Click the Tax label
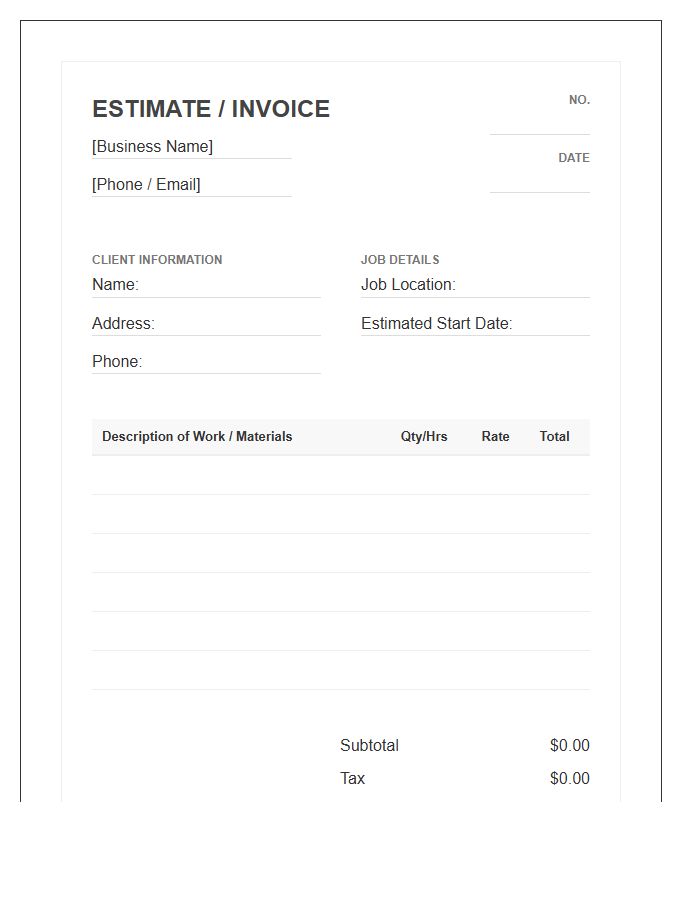The height and width of the screenshot is (900, 700). 352,778
